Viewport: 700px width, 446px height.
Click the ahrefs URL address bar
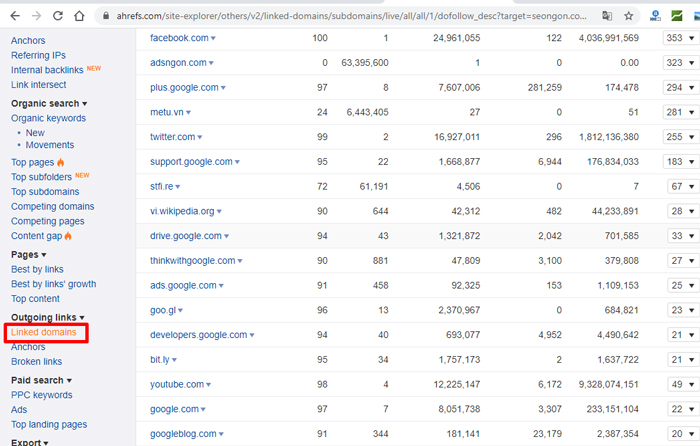point(351,16)
